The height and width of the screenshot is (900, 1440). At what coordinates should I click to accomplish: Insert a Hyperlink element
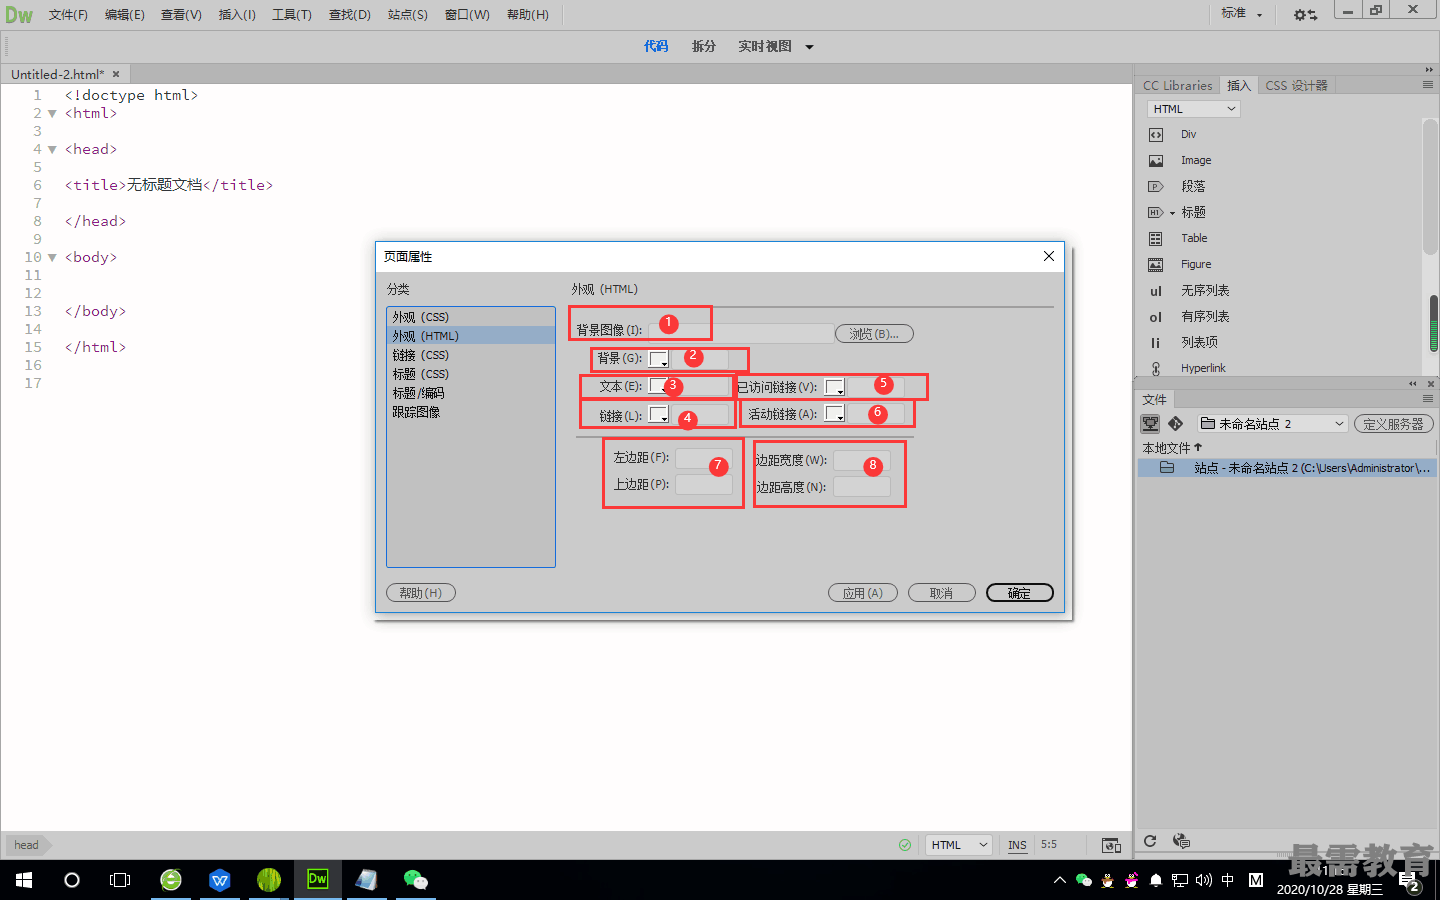pos(1203,368)
